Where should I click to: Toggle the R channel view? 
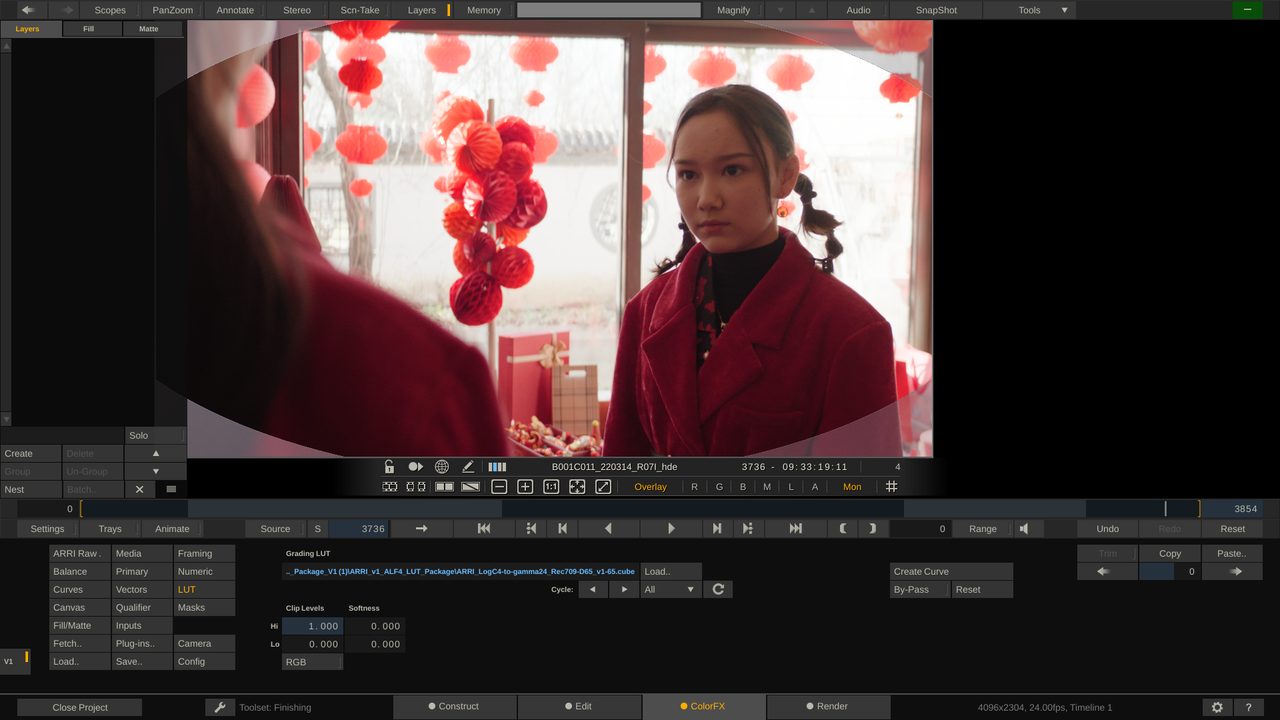pyautogui.click(x=695, y=487)
